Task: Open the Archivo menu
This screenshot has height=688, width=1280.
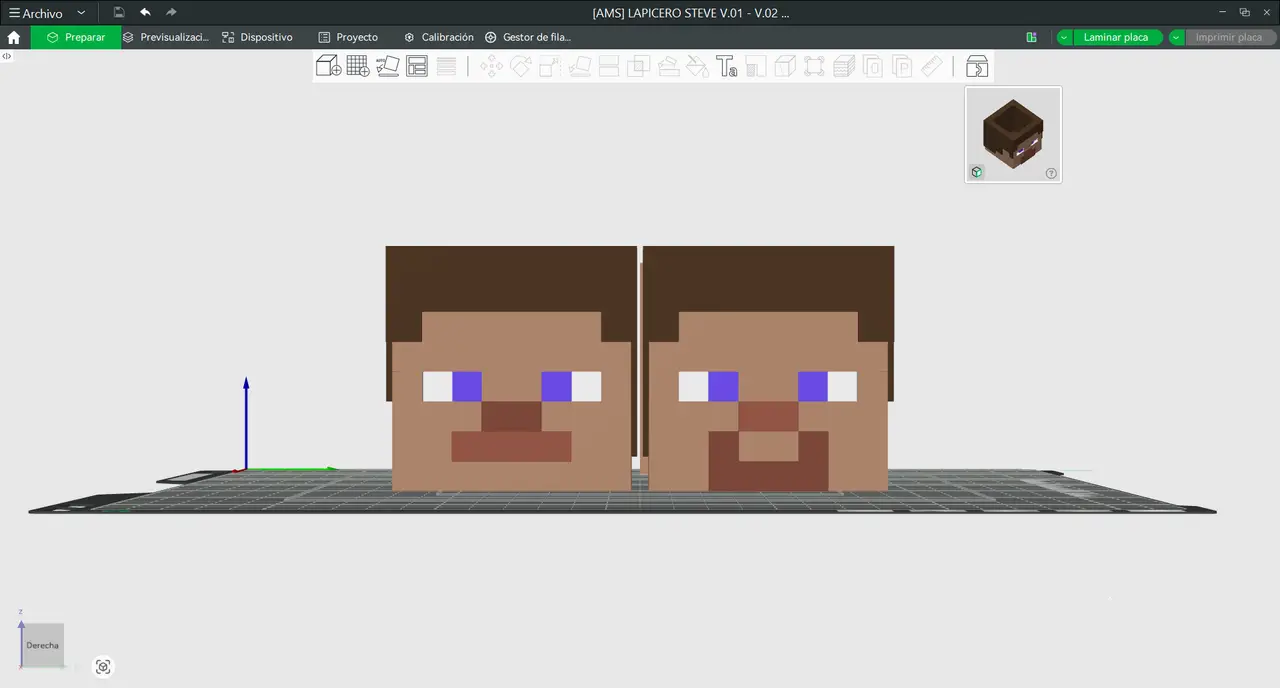Action: point(35,13)
